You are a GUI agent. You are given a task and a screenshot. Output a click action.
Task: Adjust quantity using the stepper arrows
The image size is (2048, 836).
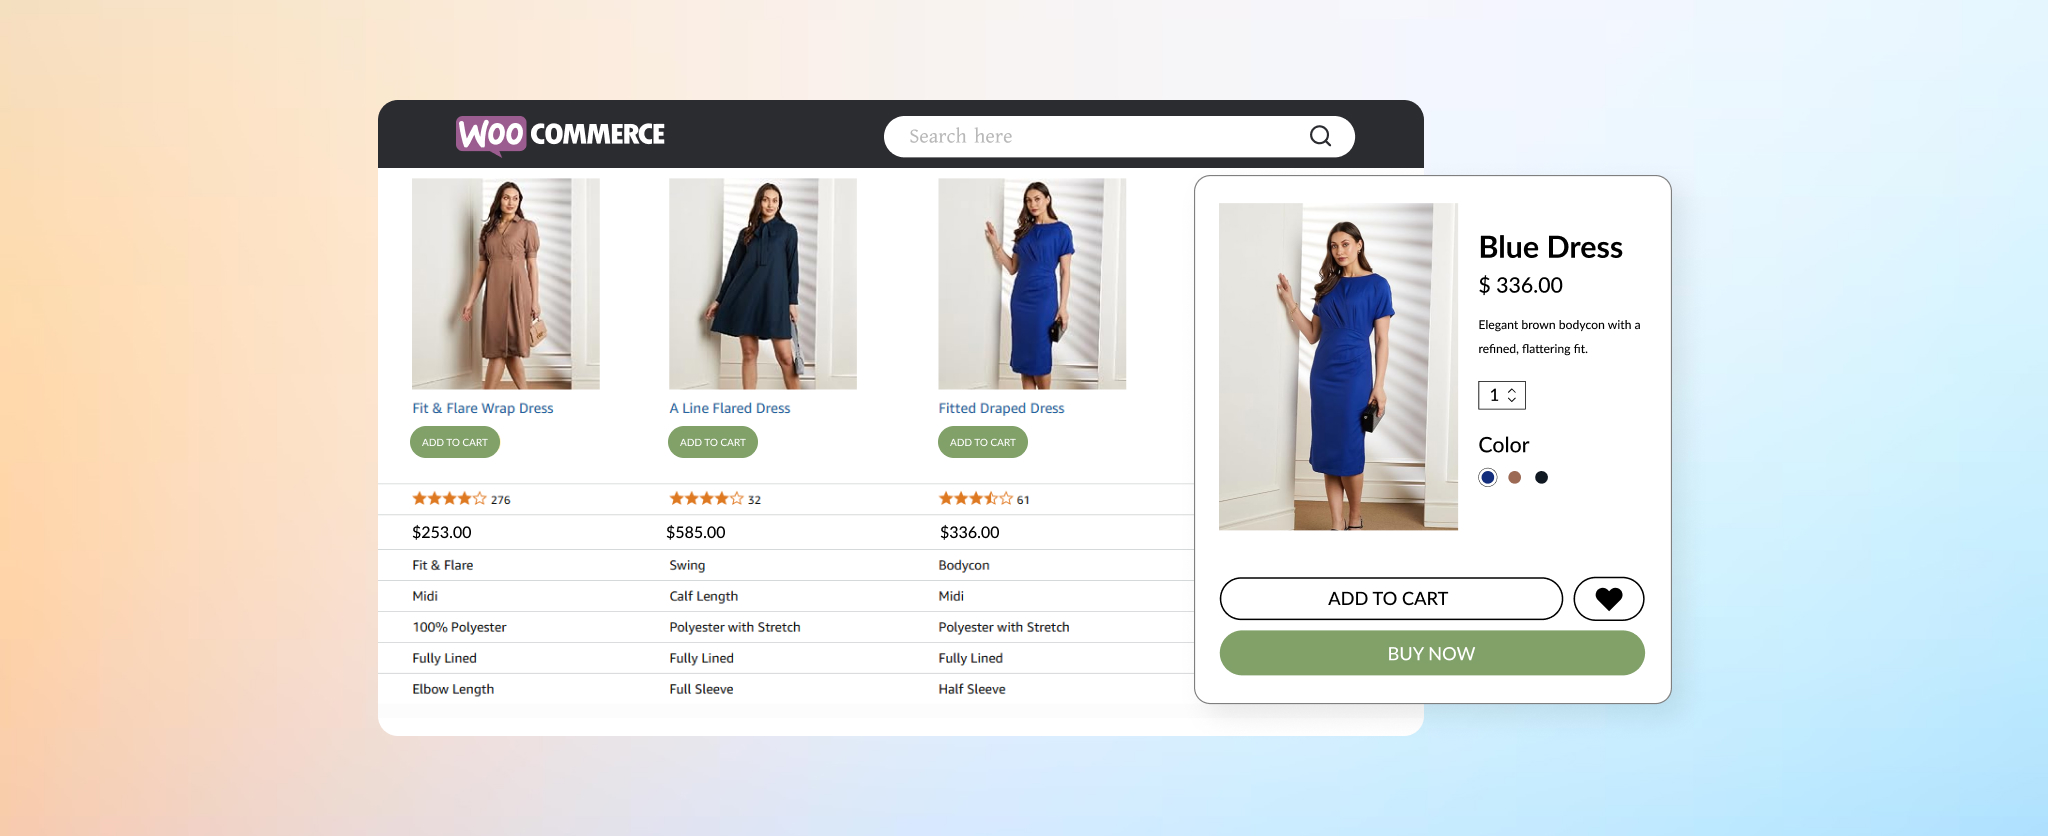coord(1512,395)
